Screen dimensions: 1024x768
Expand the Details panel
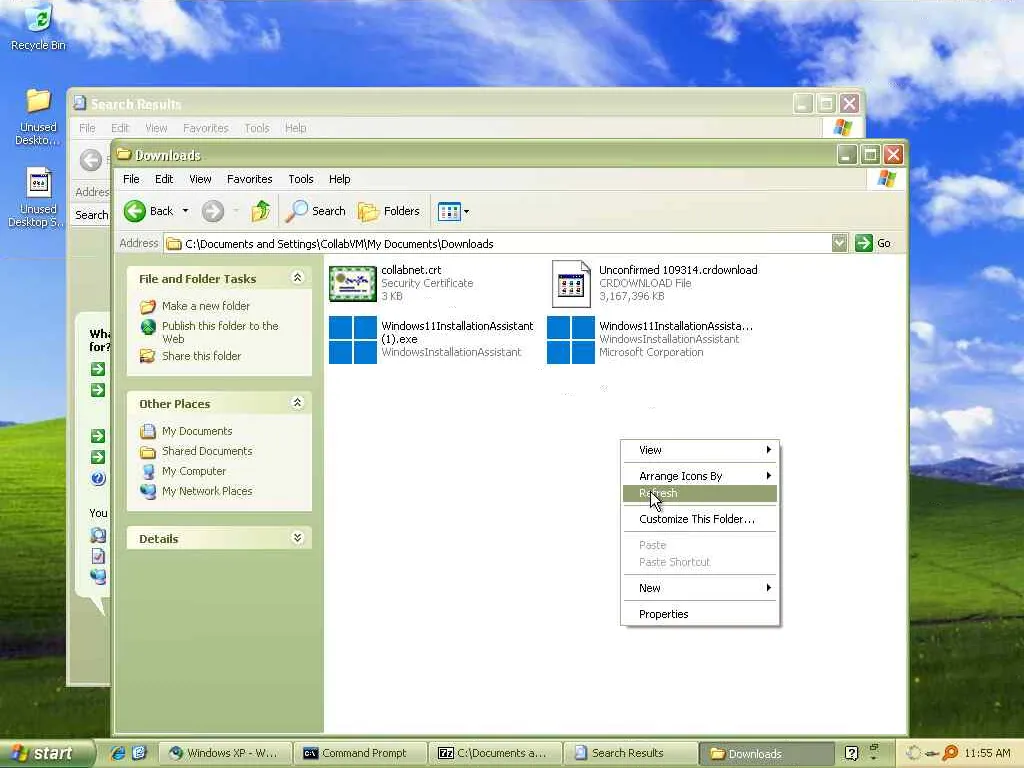297,537
